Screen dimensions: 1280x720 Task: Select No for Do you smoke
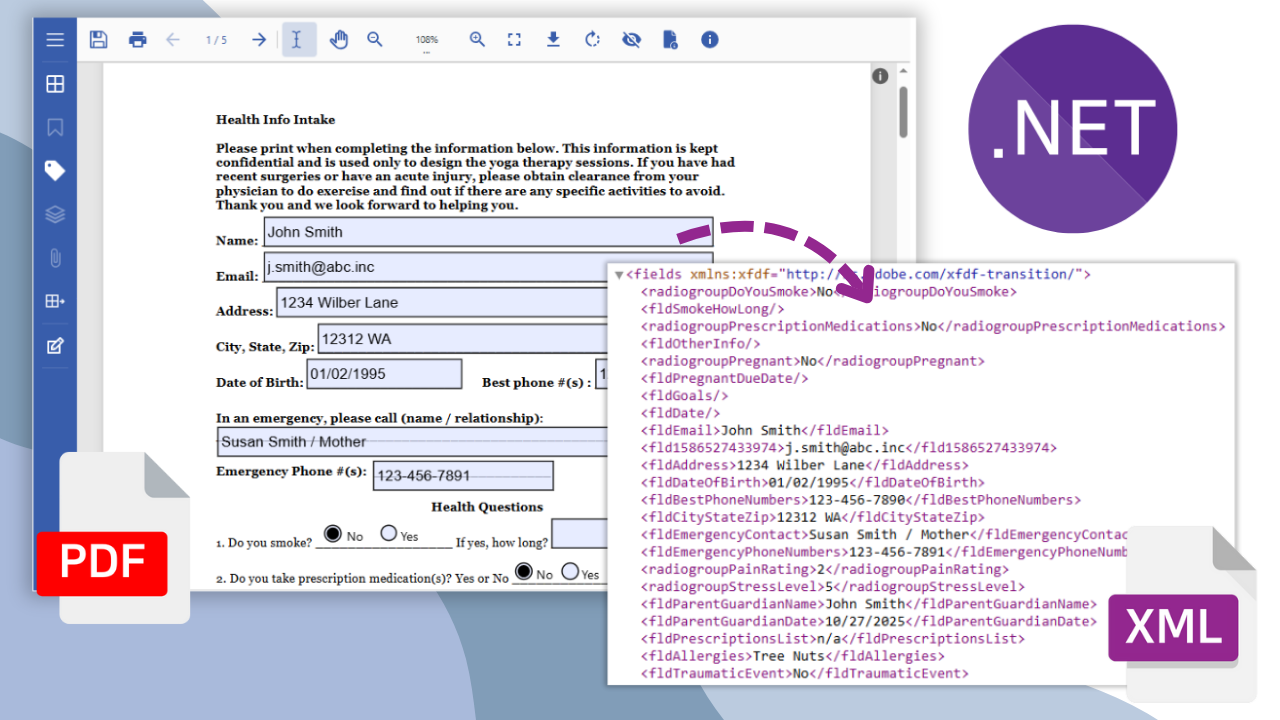click(333, 534)
